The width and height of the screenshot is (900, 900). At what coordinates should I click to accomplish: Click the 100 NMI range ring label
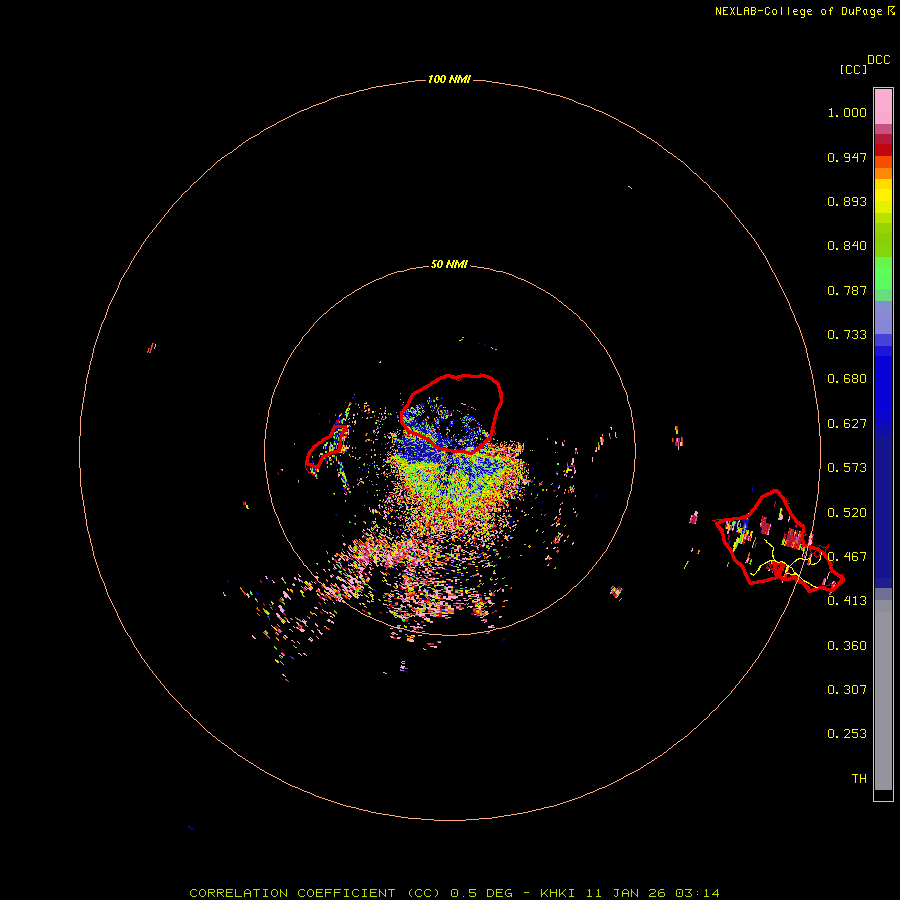449,79
